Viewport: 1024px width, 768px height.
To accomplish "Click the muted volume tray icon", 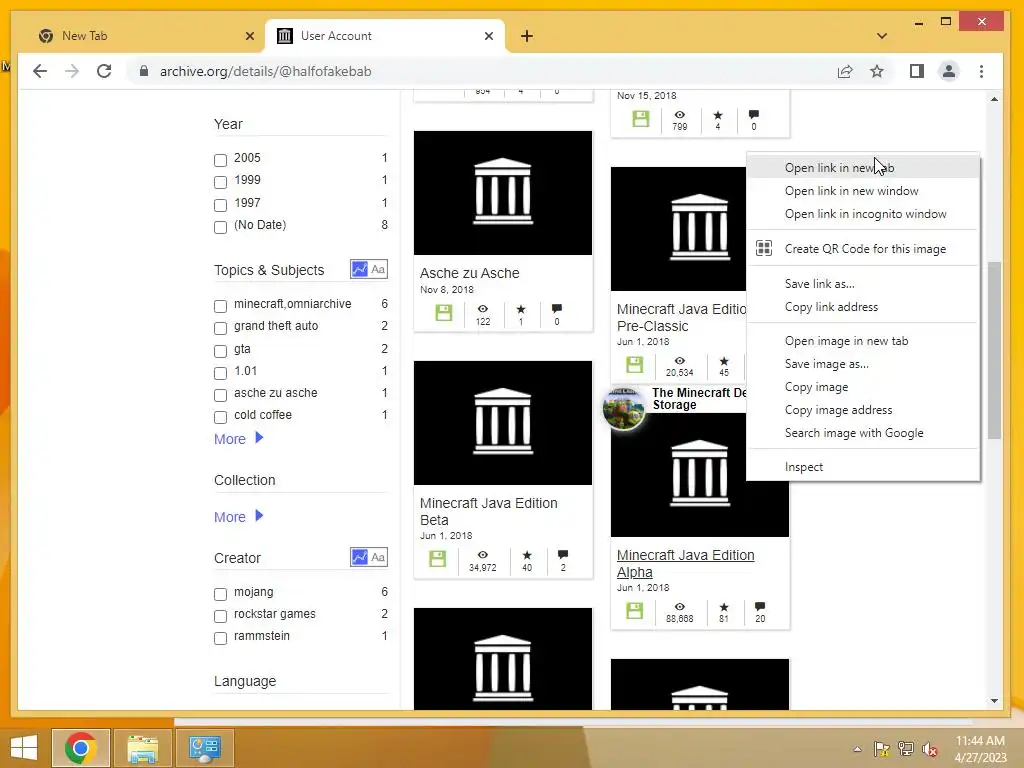I will pyautogui.click(x=930, y=749).
